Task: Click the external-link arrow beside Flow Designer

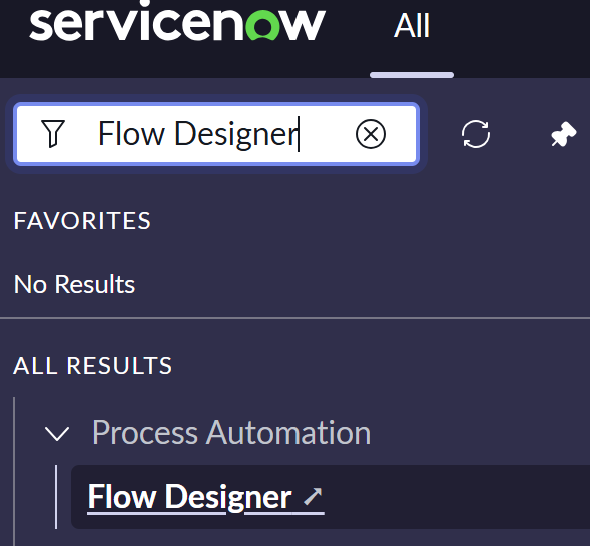Action: tap(313, 496)
